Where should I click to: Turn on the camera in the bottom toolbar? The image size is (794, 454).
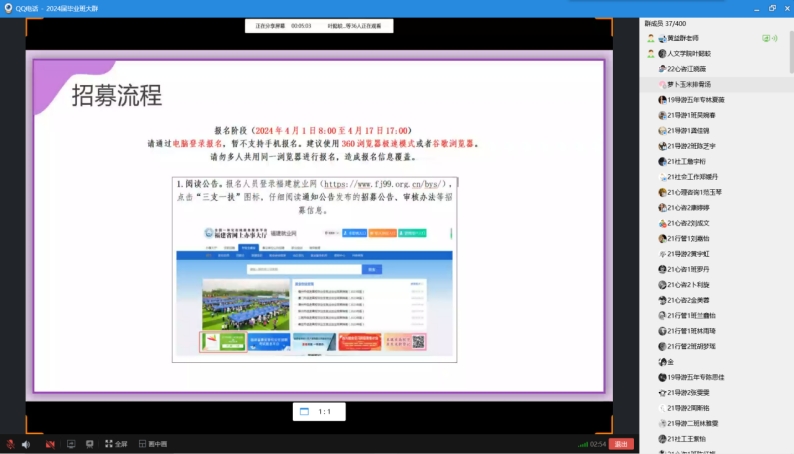coord(49,443)
